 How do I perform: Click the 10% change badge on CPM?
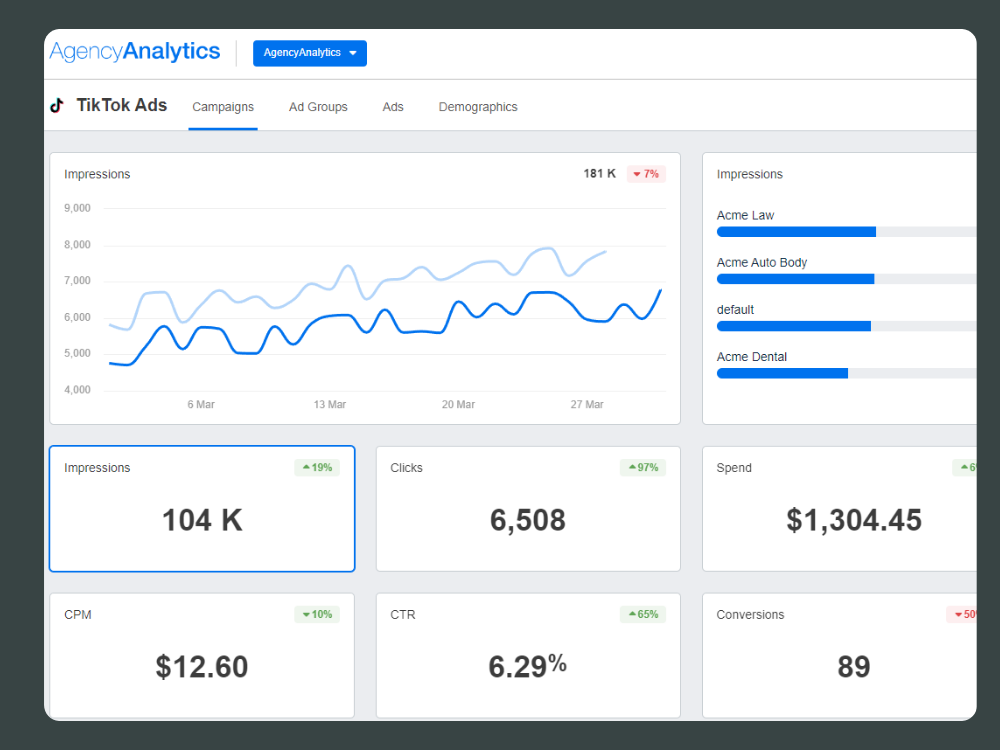[x=316, y=614]
